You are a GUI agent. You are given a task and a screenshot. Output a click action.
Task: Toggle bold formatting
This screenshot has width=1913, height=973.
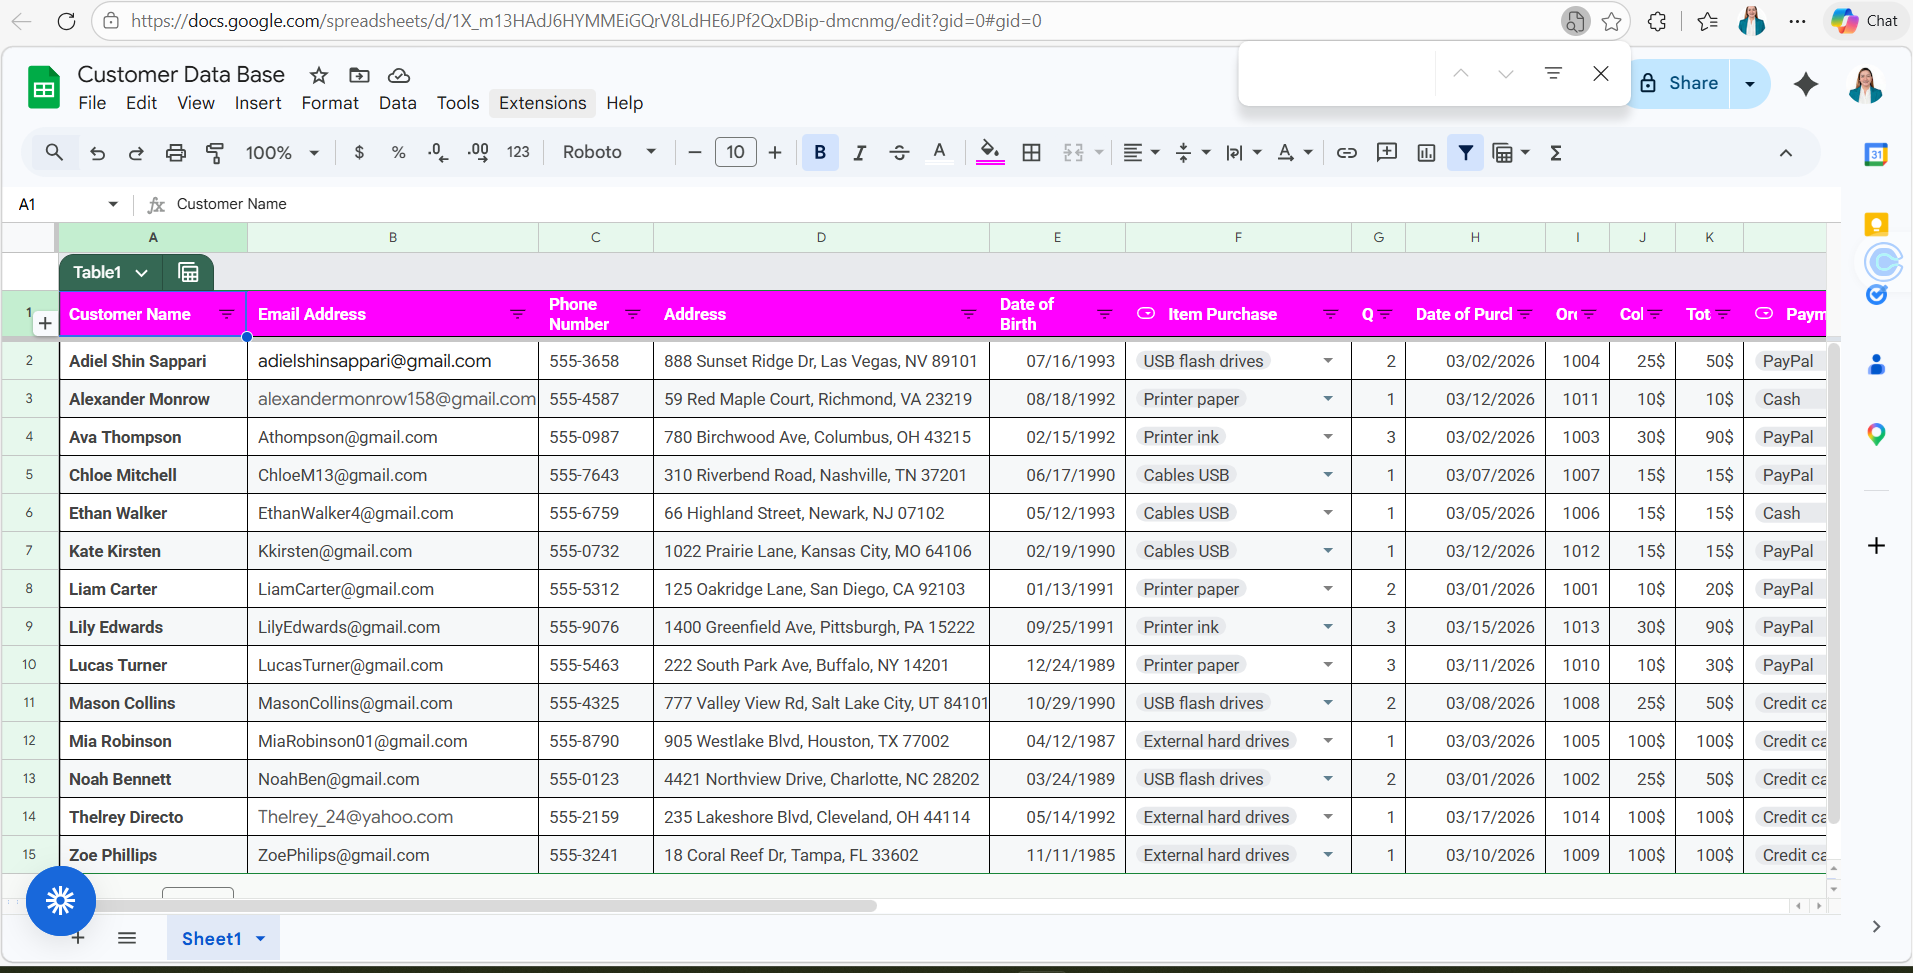(820, 153)
